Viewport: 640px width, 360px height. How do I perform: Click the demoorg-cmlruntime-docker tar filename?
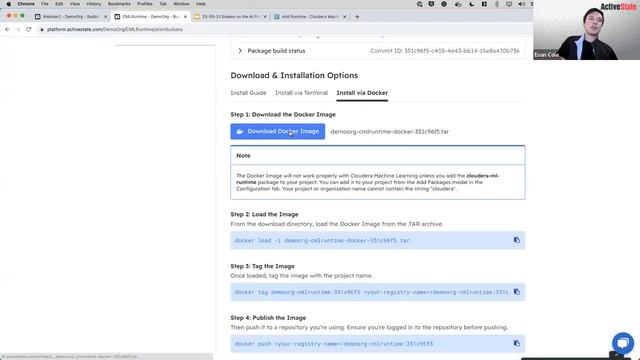pos(389,132)
